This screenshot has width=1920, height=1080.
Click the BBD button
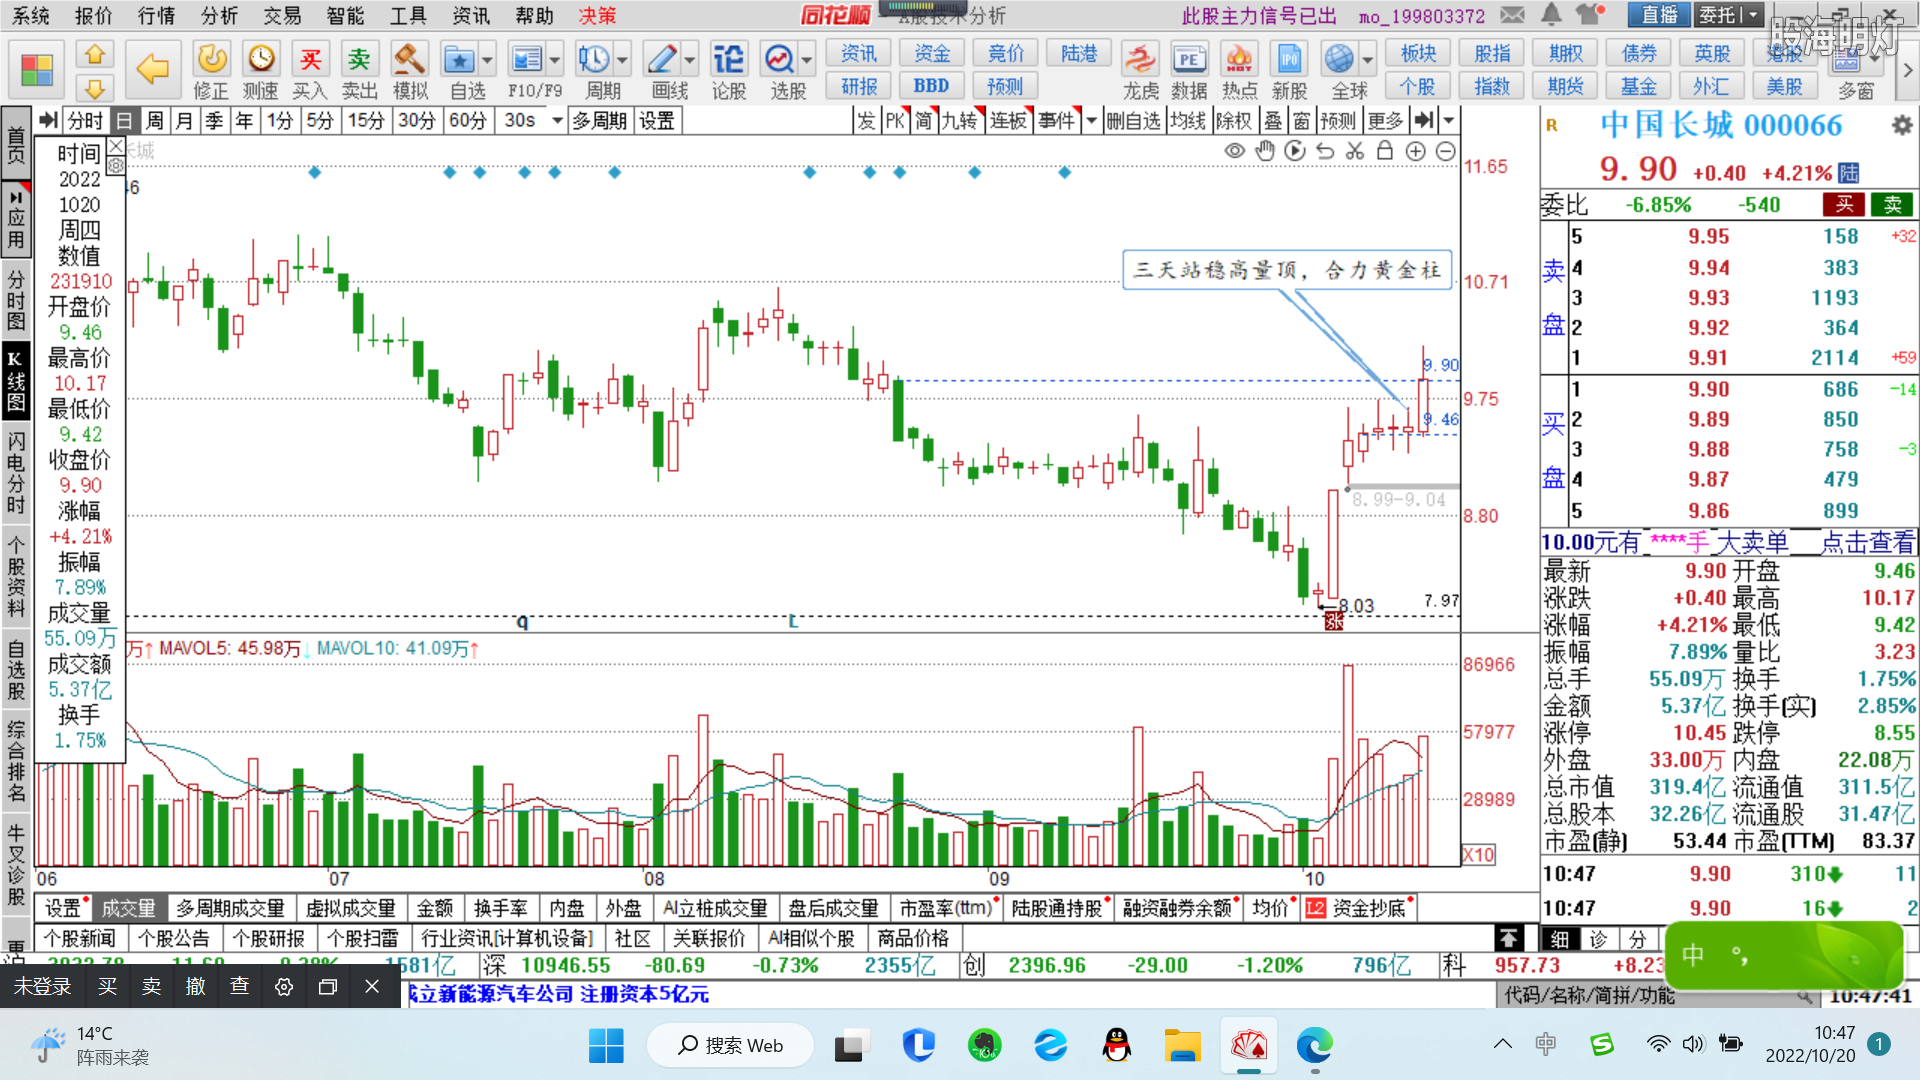[x=931, y=86]
